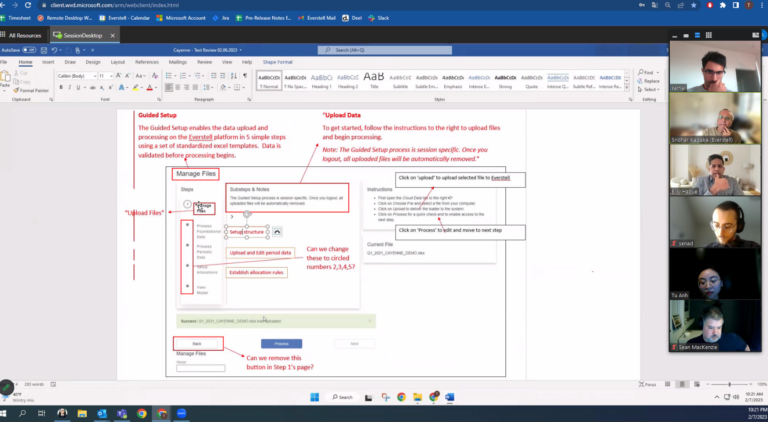
Task: Open the font name dropdown (Calibri Body)
Action: tap(75, 75)
